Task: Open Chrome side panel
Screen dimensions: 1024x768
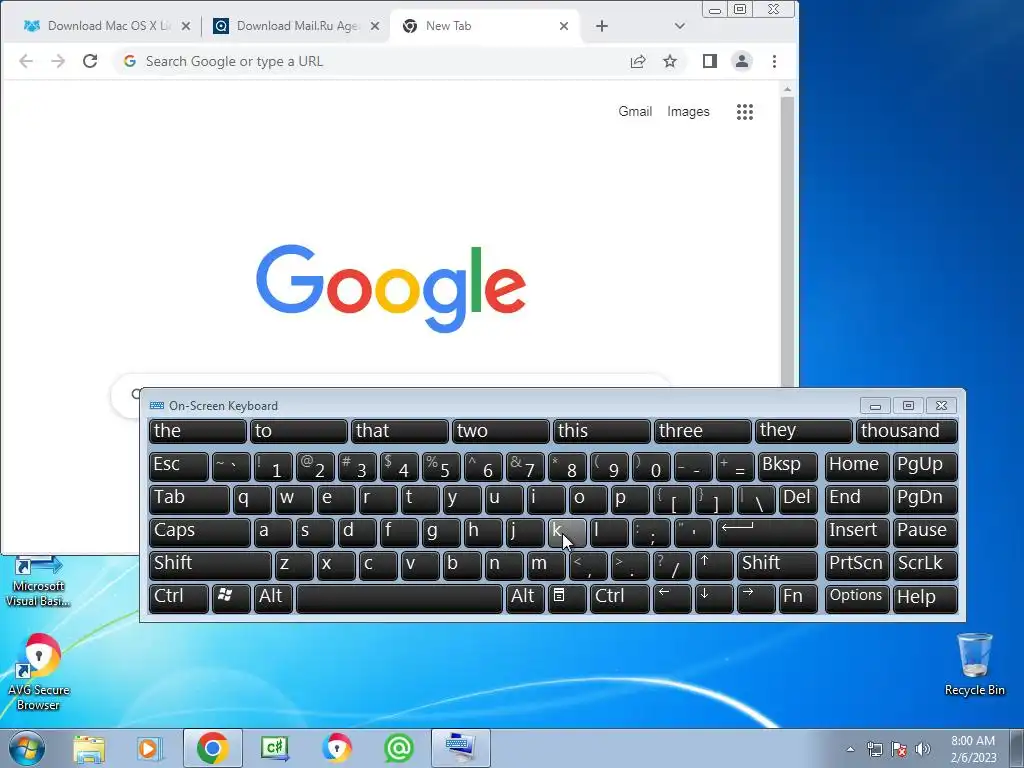Action: click(710, 61)
